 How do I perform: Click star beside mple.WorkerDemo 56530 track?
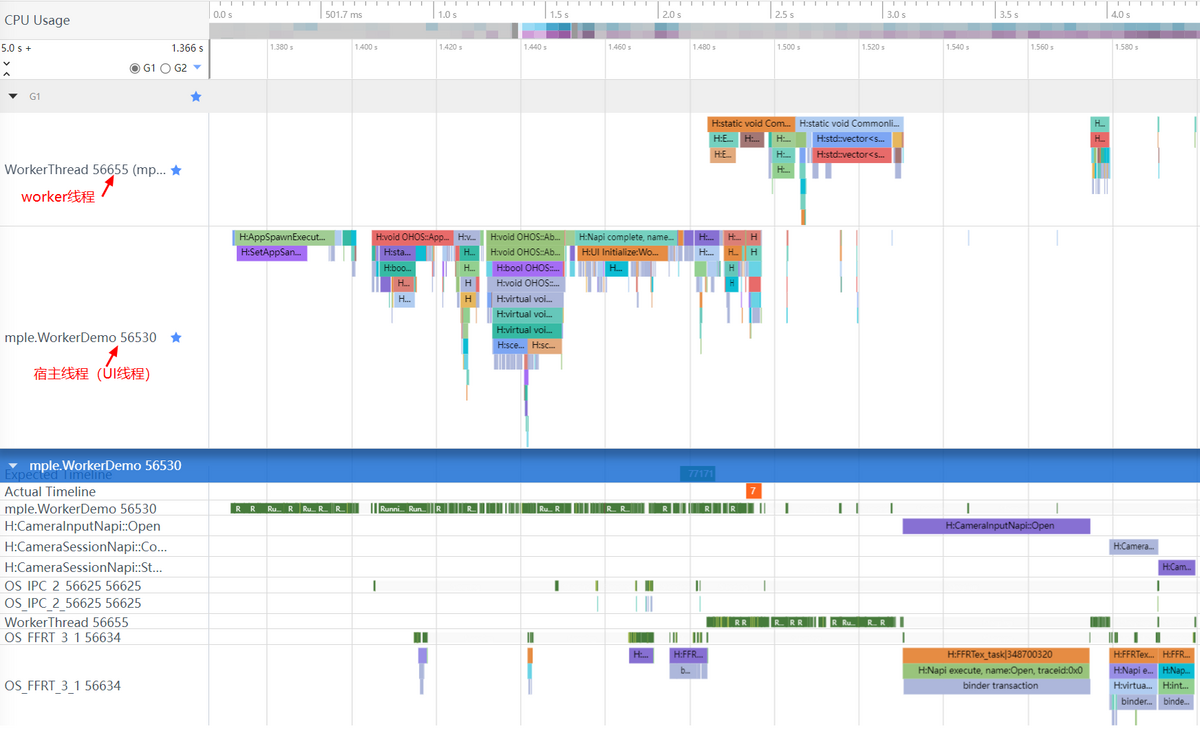(x=176, y=338)
